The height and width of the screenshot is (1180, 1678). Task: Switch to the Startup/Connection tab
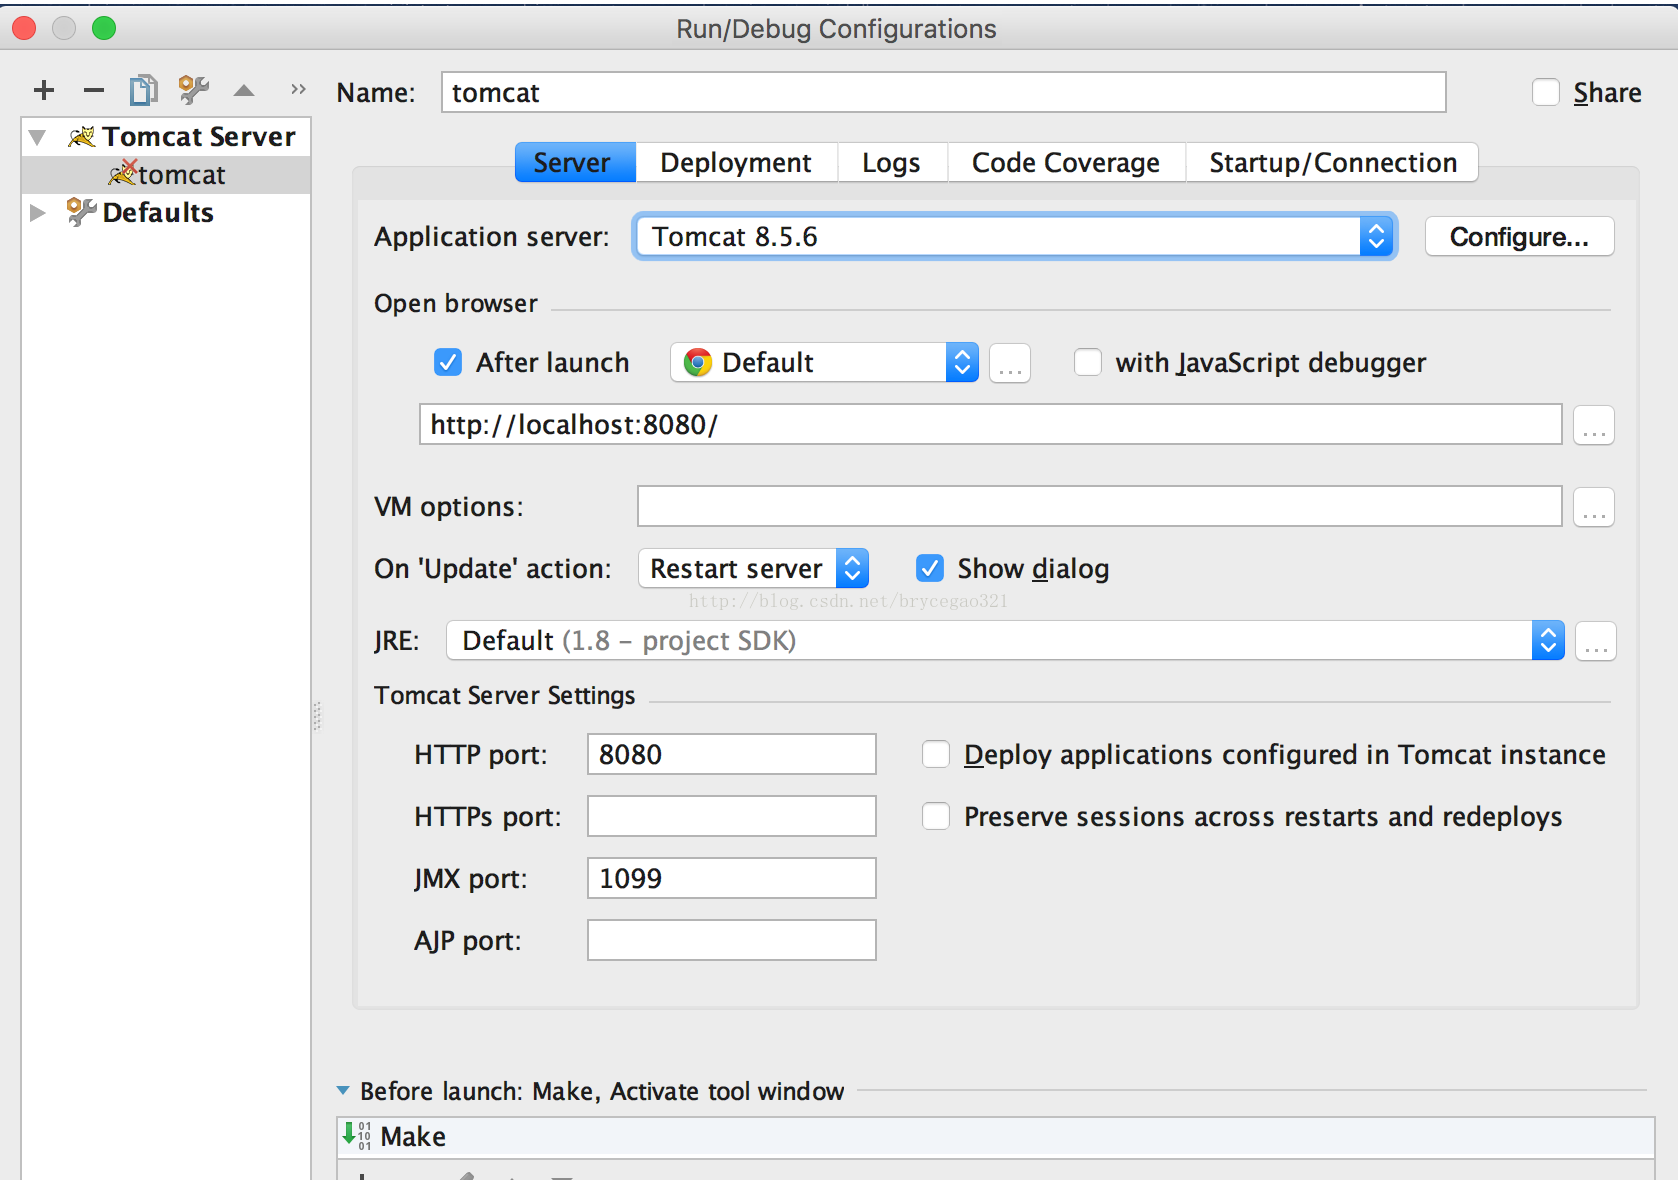click(x=1332, y=162)
